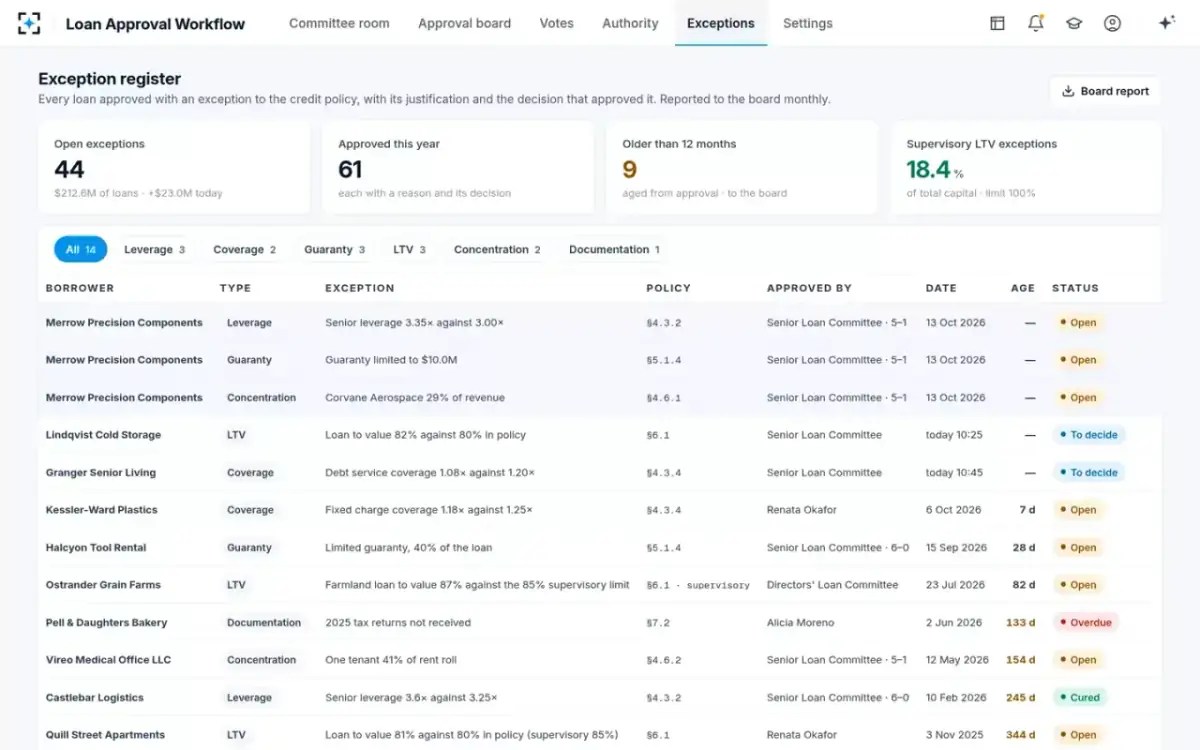Filter by Coverage exceptions
This screenshot has width=1200, height=750.
(244, 250)
